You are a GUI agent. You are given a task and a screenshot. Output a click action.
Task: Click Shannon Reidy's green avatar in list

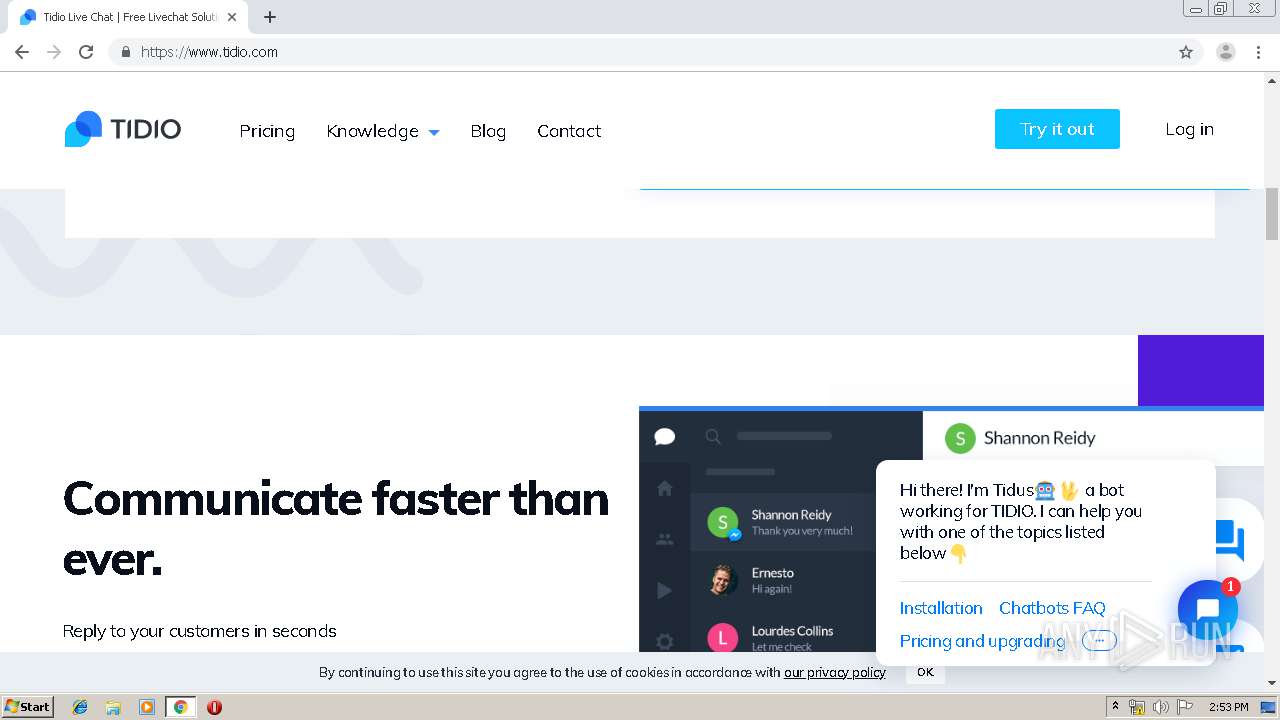click(723, 522)
